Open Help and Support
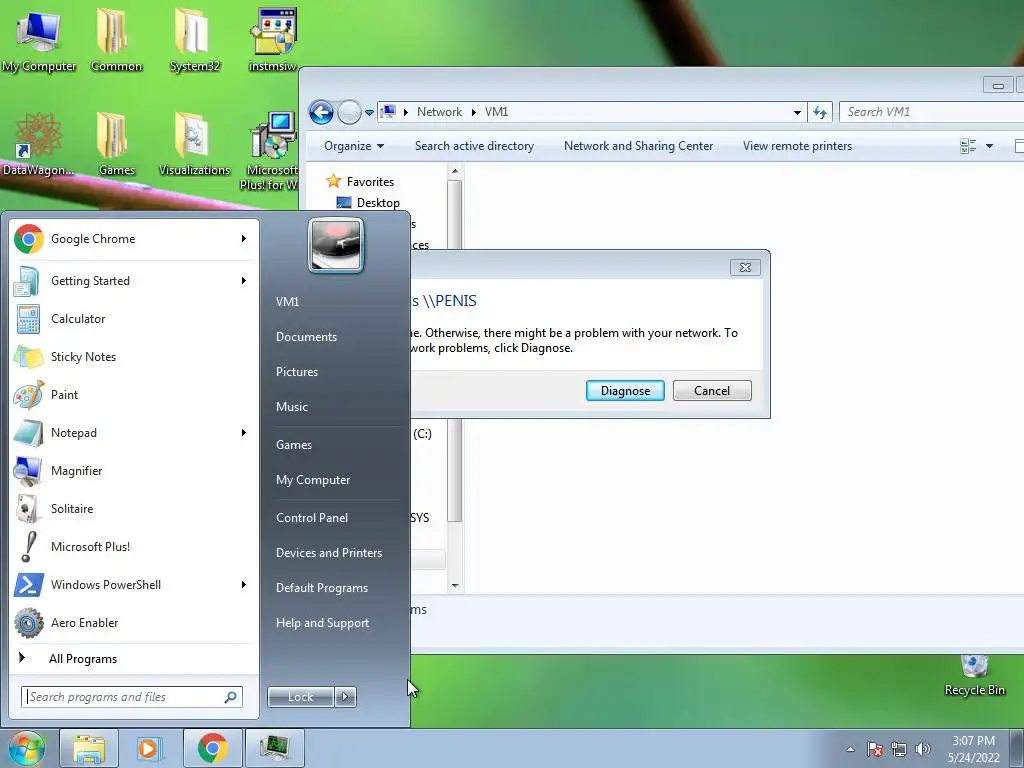 [322, 623]
